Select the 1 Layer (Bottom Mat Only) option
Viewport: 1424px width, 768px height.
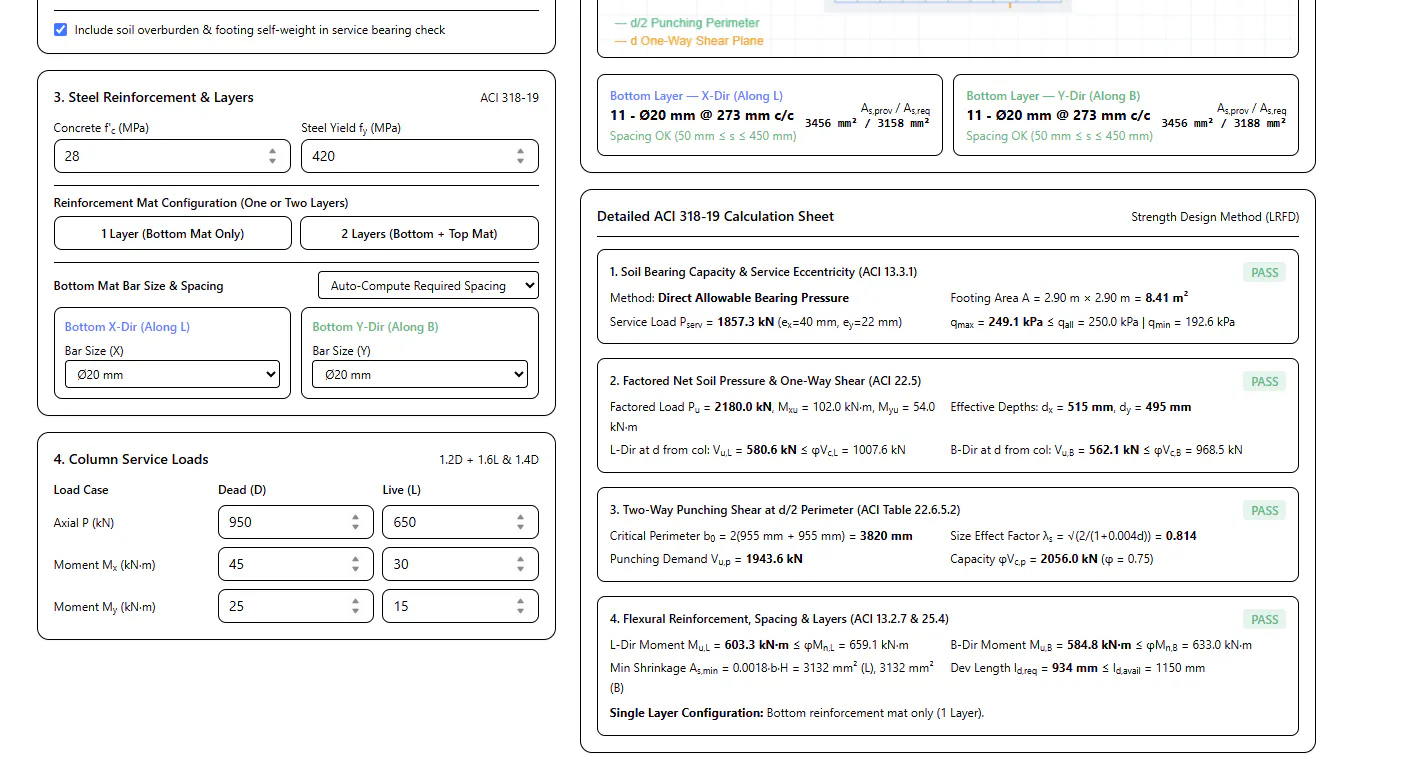tap(173, 233)
